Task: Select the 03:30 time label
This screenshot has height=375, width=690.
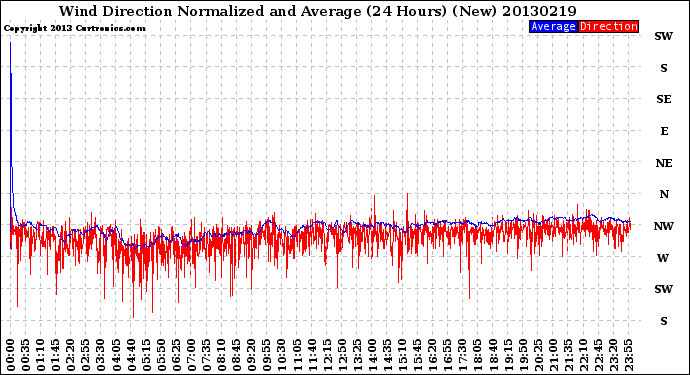Action: (101, 355)
